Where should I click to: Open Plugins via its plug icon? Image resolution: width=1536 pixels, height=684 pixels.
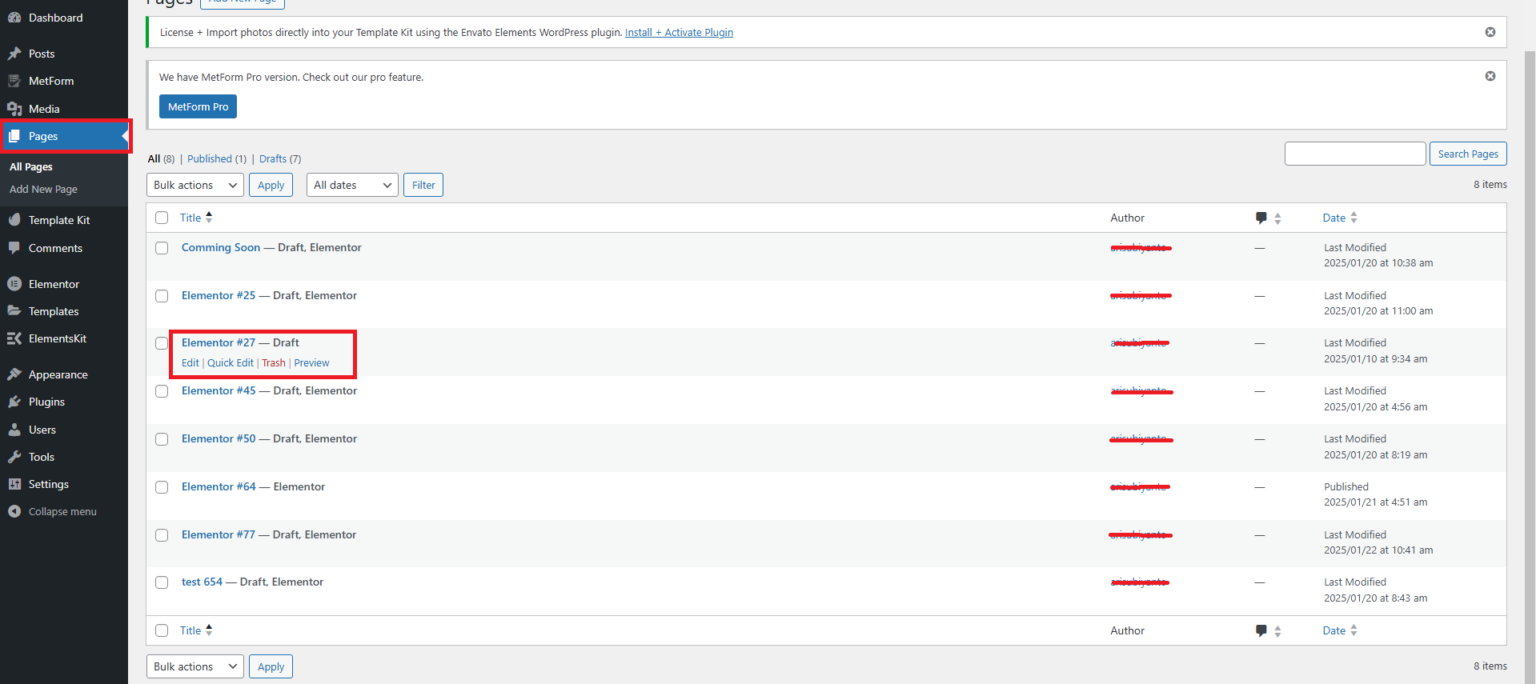(14, 402)
